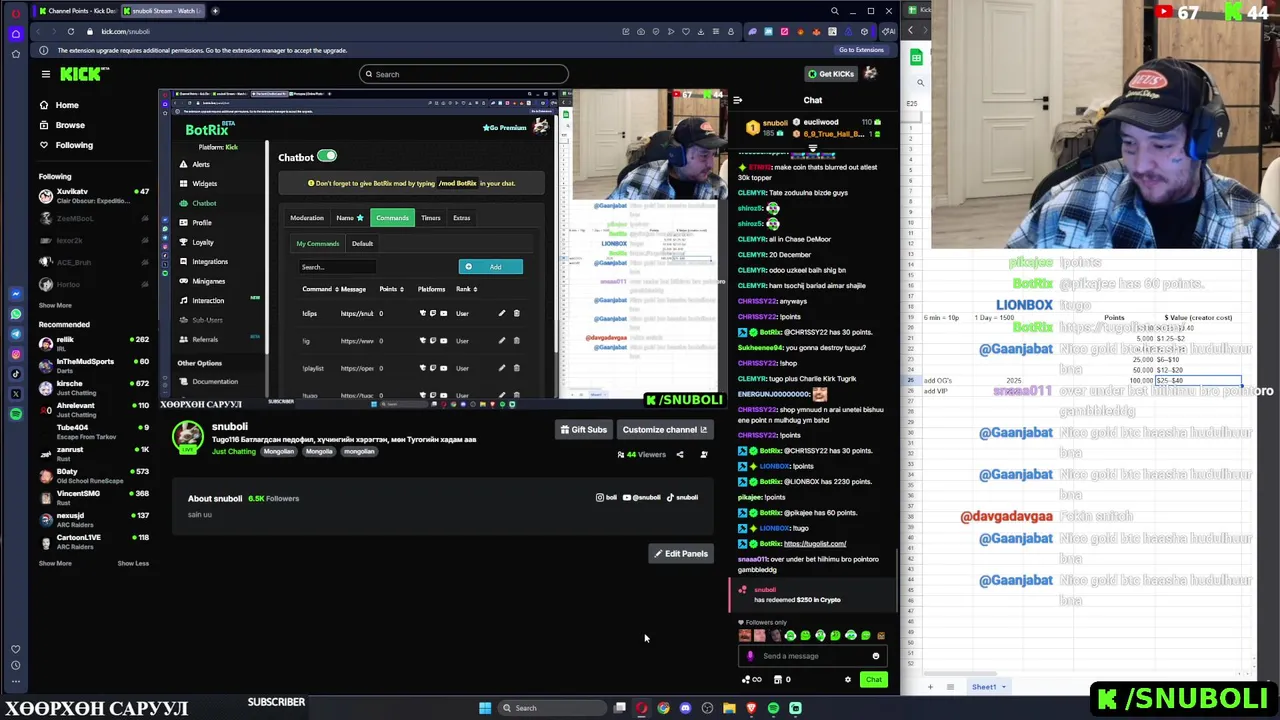Screen dimensions: 1280x720
Task: Click the first Mongolian tag
Action: (x=279, y=452)
